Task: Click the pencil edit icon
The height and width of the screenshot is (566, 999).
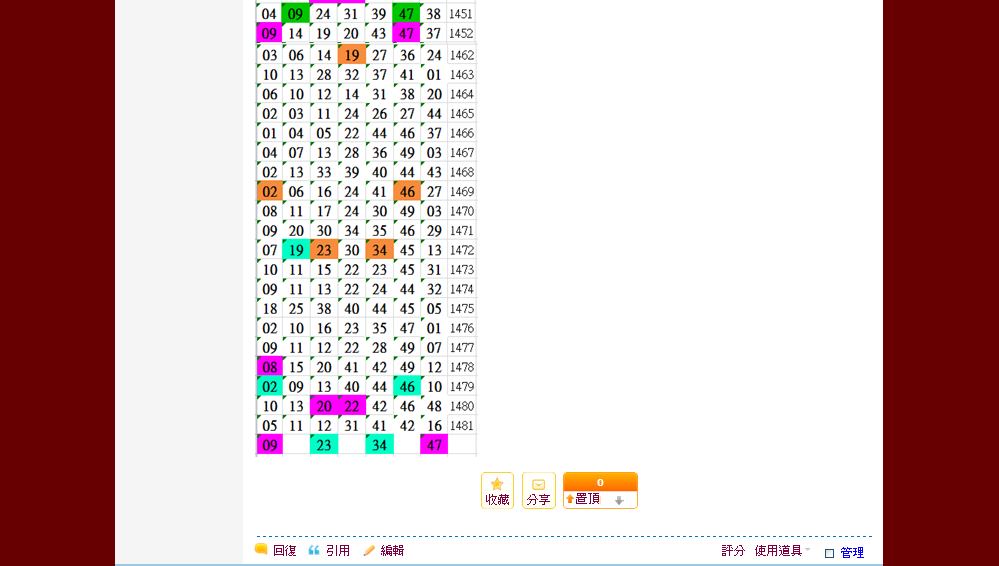Action: (369, 550)
